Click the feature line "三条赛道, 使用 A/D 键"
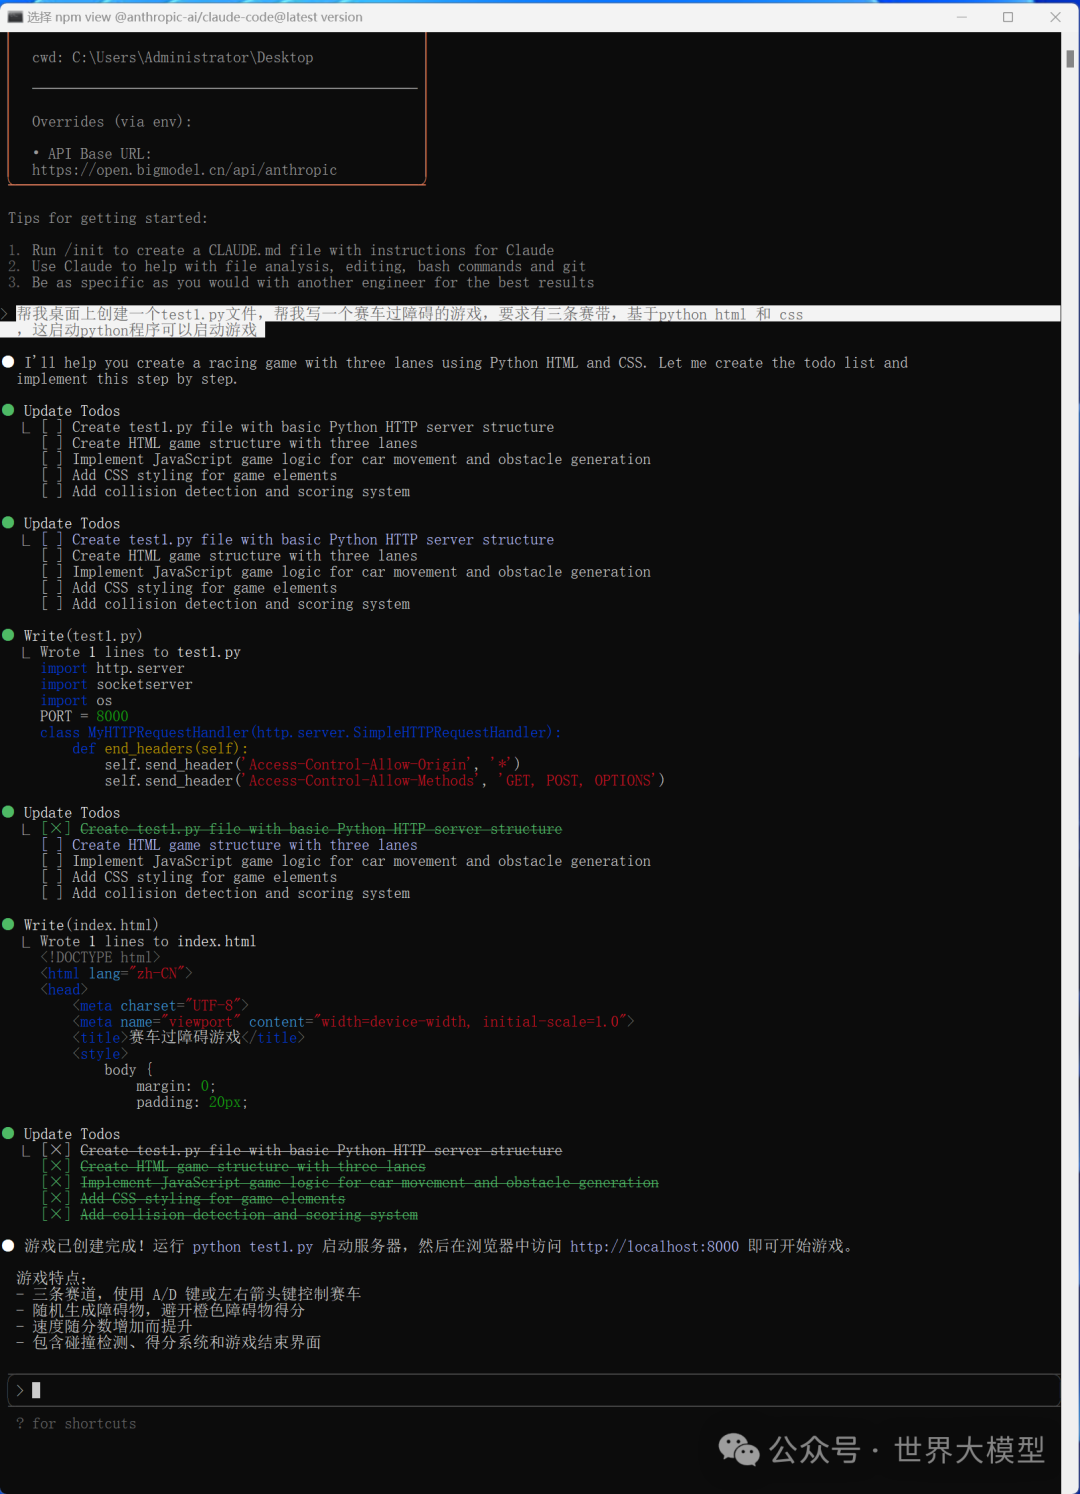The height and width of the screenshot is (1494, 1080). pyautogui.click(x=188, y=1294)
